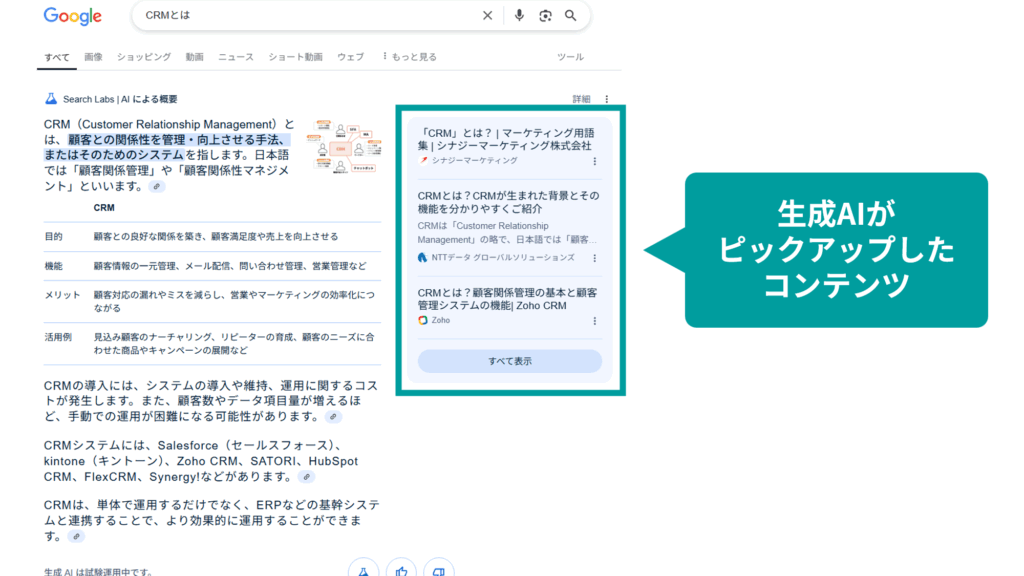The width and height of the screenshot is (1024, 576).
Task: Click the link icon after 「顧客関係性マネジメント」といいます
Action: click(x=157, y=187)
